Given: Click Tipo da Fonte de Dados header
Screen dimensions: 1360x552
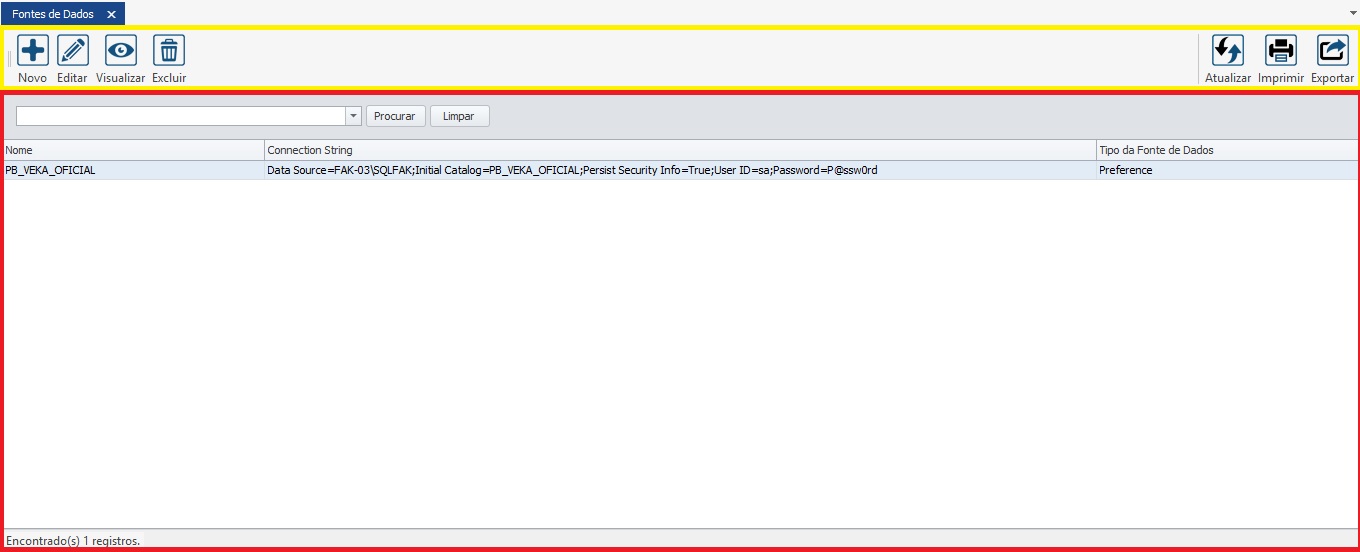Looking at the screenshot, I should [1226, 150].
